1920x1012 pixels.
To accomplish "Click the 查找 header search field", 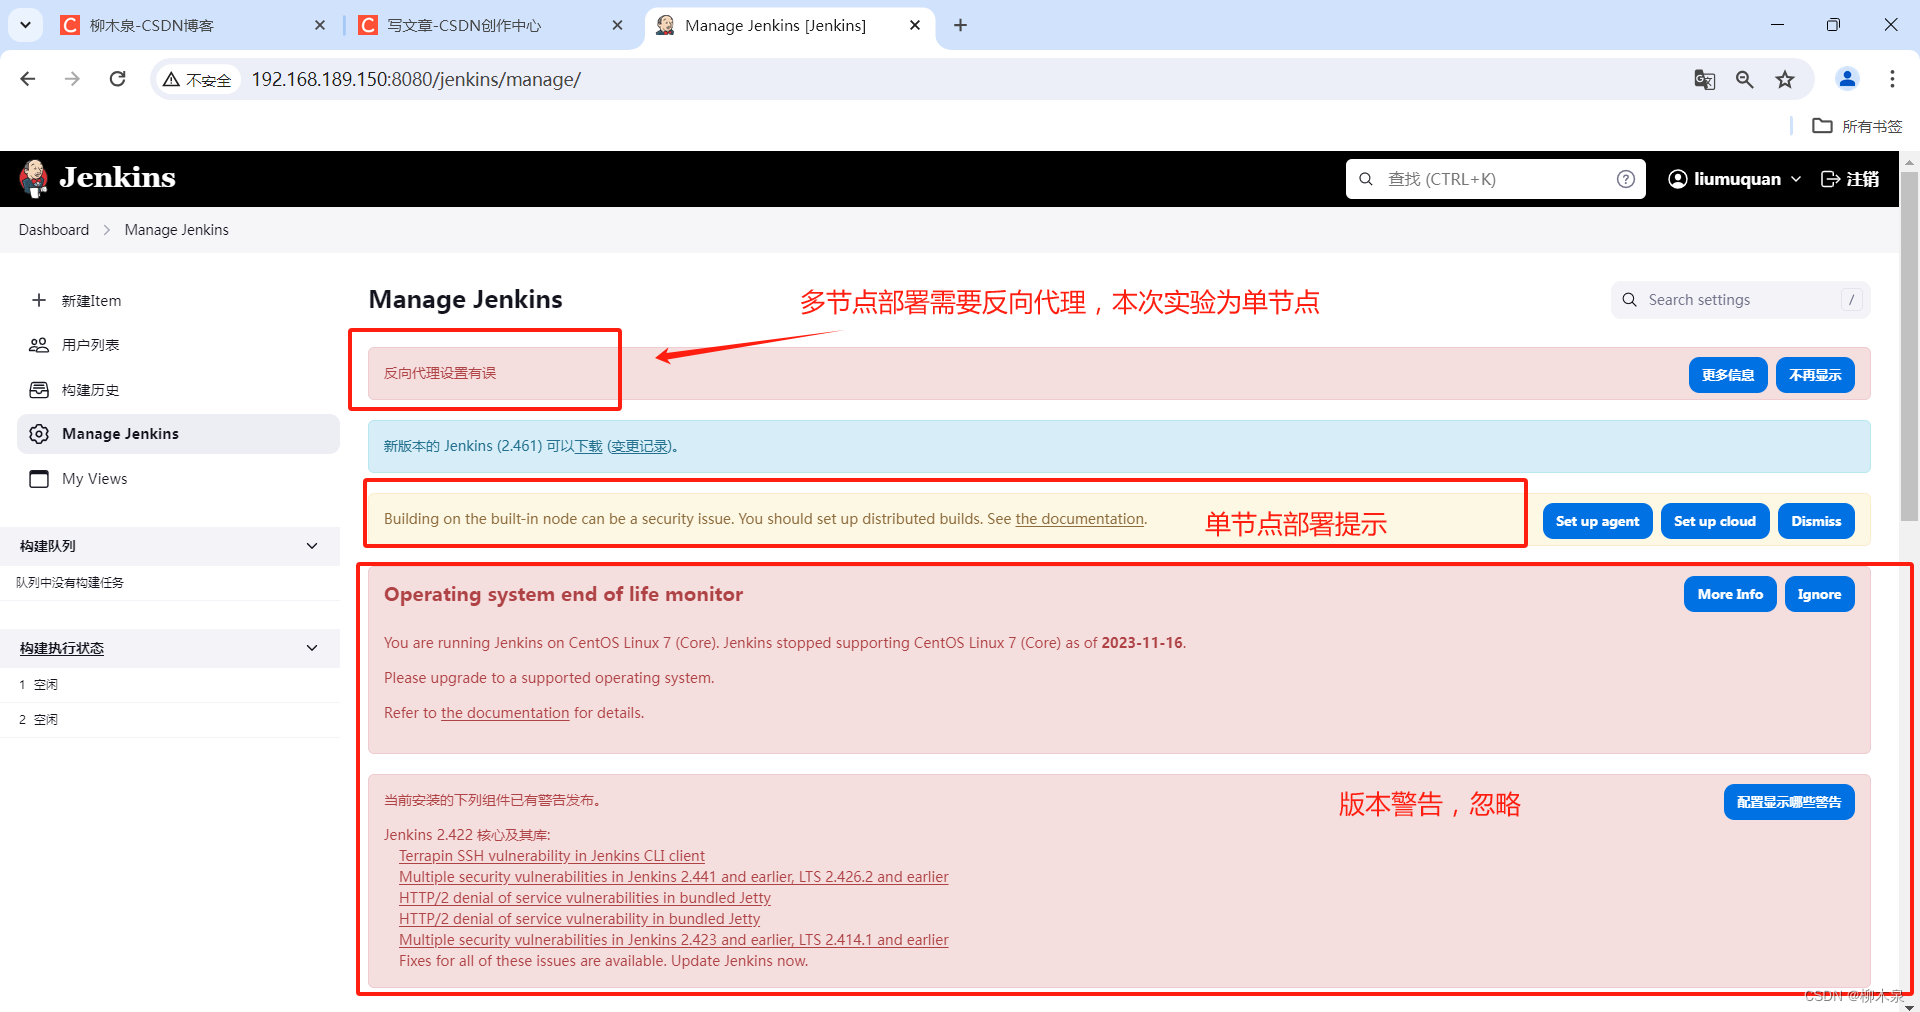I will [1495, 179].
